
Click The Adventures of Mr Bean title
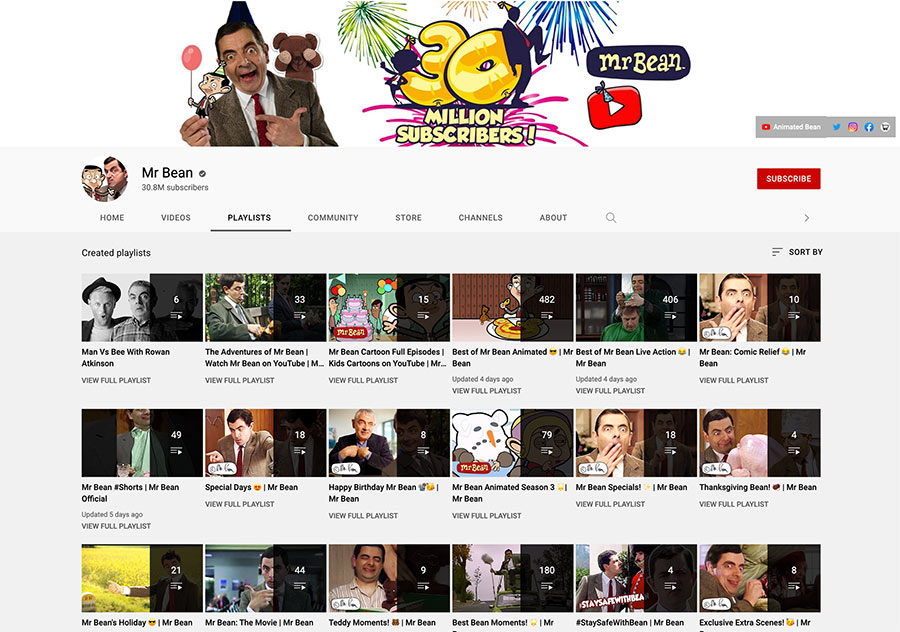(265, 358)
